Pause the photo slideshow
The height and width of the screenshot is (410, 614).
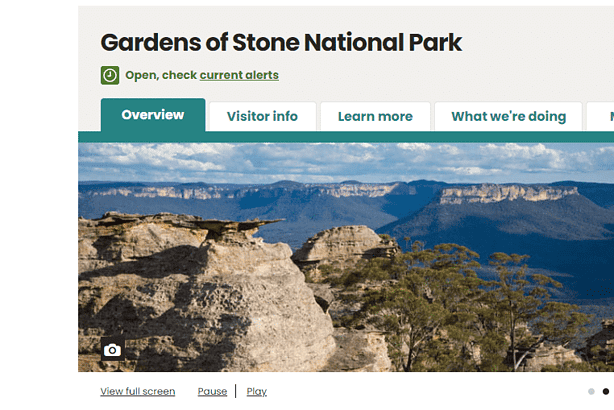point(212,391)
